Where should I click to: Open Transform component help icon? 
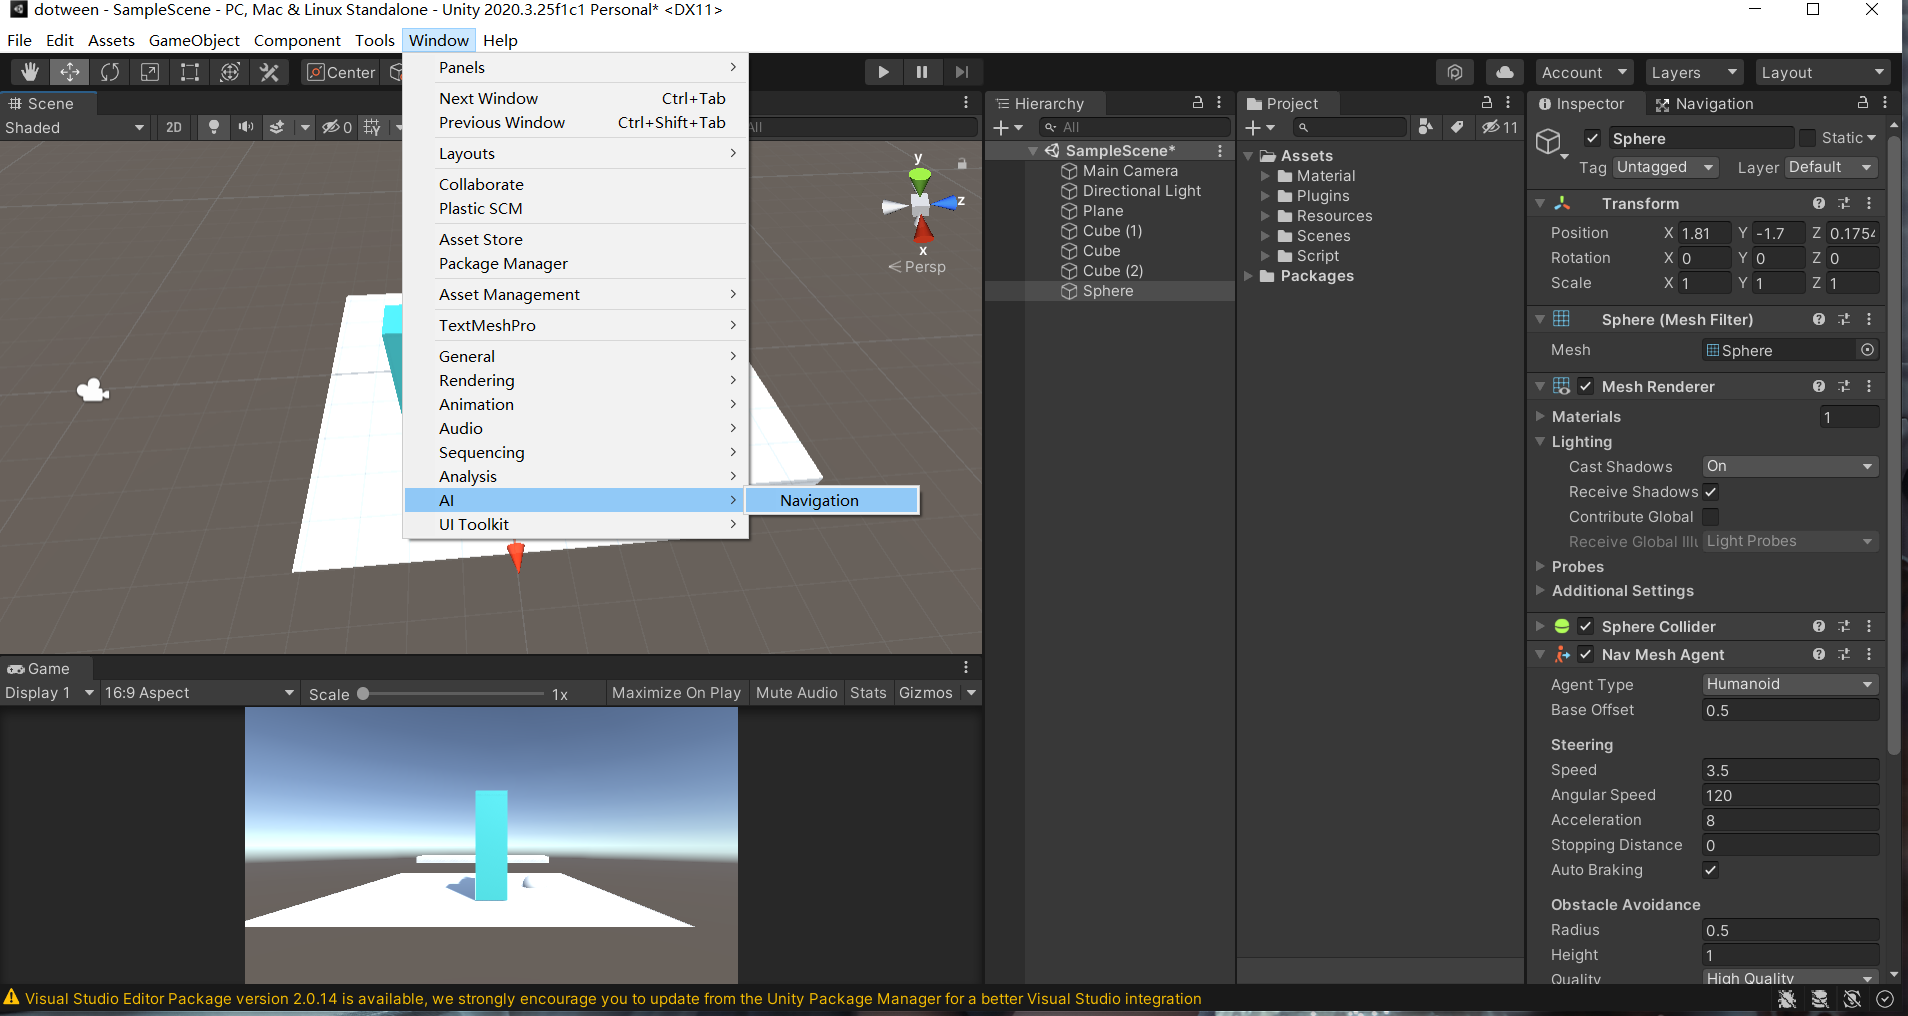tap(1819, 203)
